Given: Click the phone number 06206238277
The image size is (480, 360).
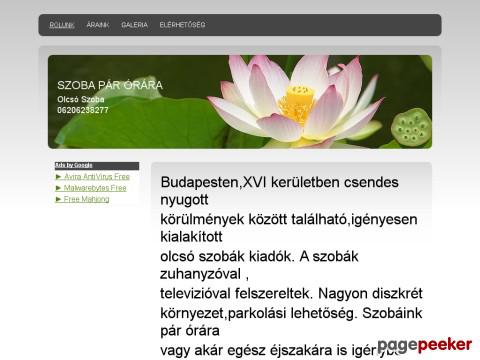Looking at the screenshot, I should [83, 110].
